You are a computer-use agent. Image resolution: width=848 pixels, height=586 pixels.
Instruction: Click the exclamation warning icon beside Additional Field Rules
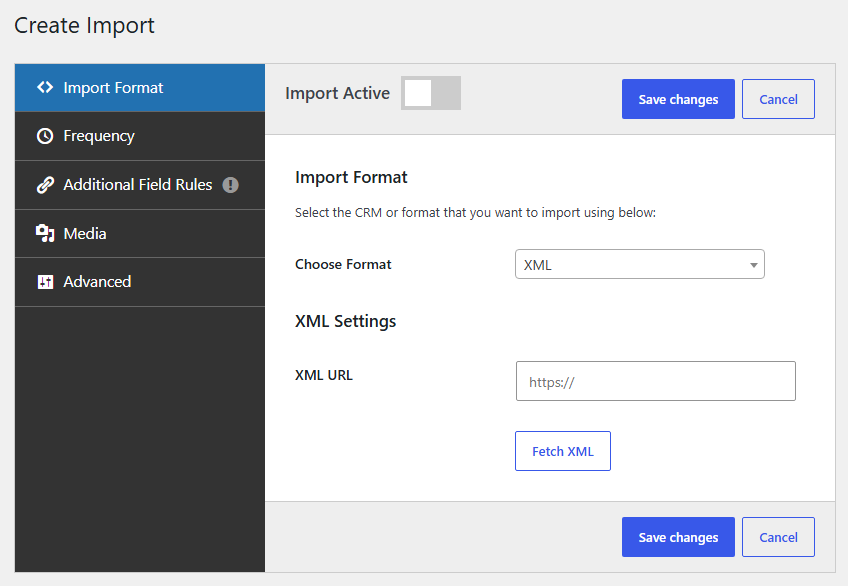230,185
